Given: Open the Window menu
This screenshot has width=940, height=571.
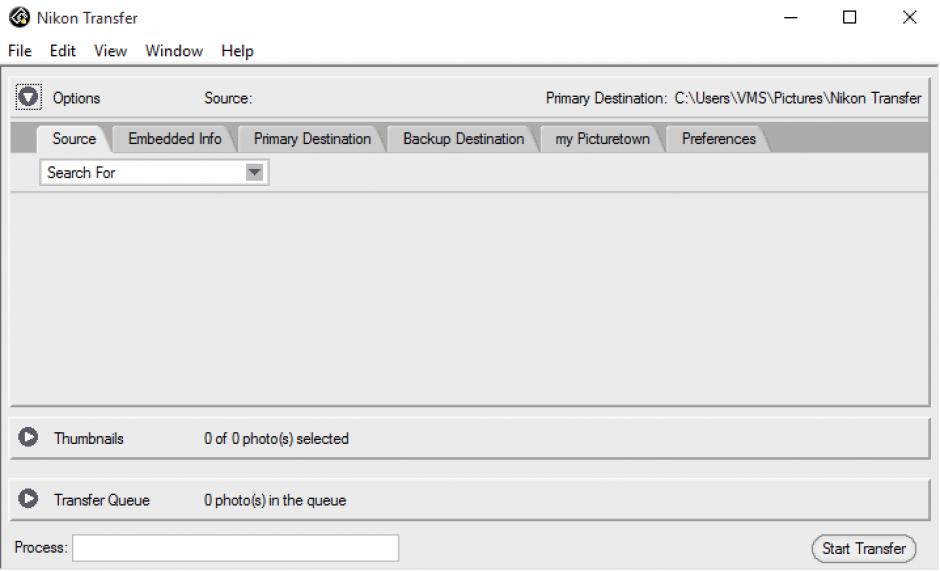Looking at the screenshot, I should (173, 51).
